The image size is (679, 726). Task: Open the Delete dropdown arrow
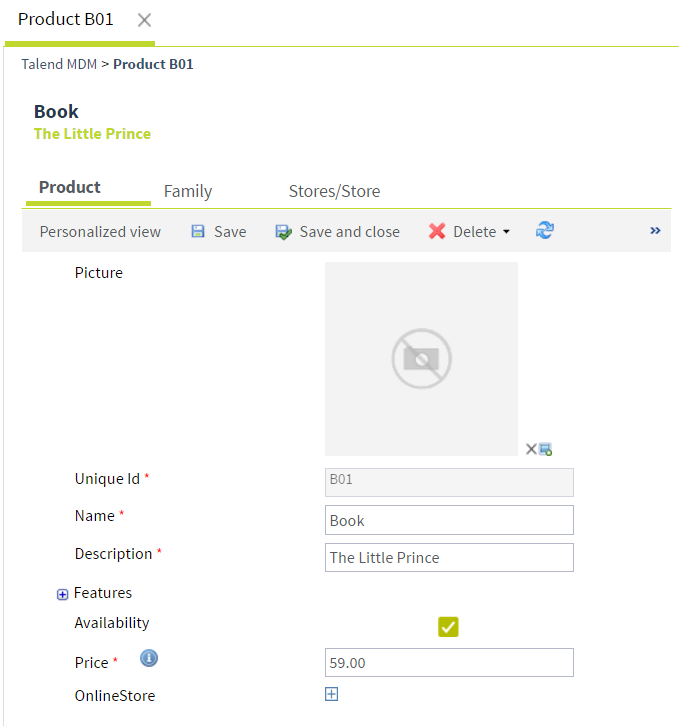(x=506, y=232)
